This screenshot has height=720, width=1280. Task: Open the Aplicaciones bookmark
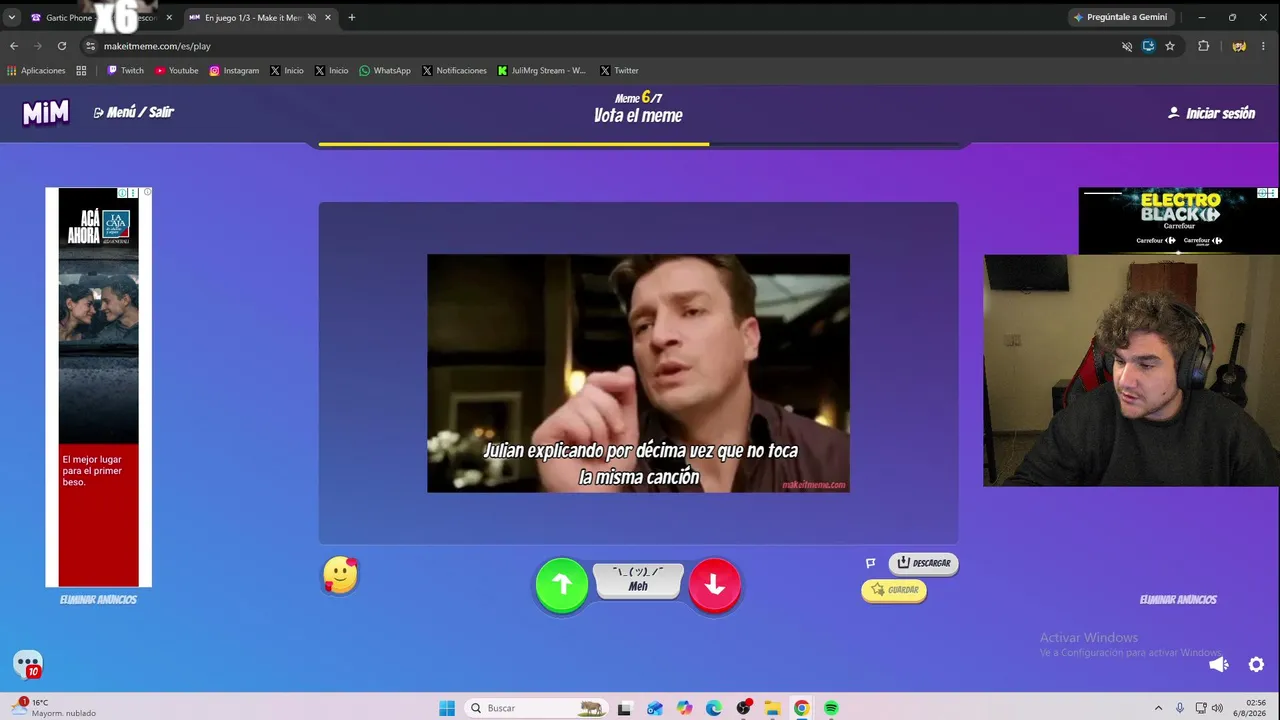point(36,71)
